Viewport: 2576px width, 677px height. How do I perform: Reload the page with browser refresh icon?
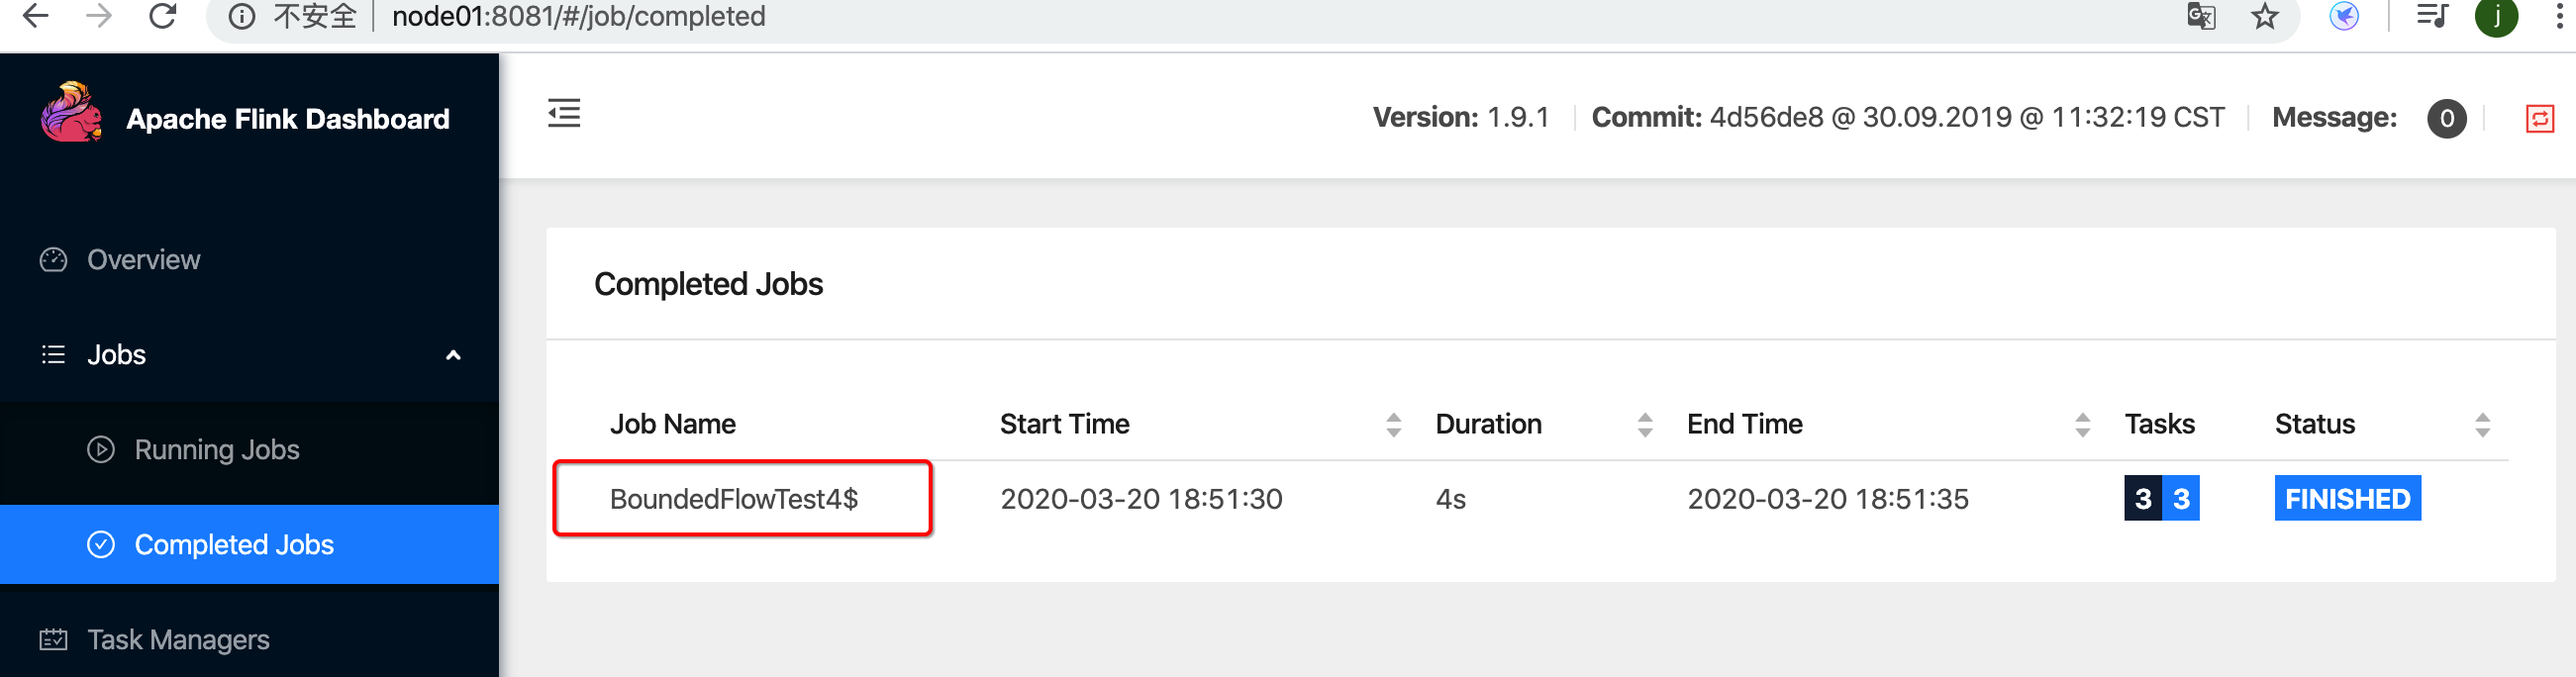point(162,16)
